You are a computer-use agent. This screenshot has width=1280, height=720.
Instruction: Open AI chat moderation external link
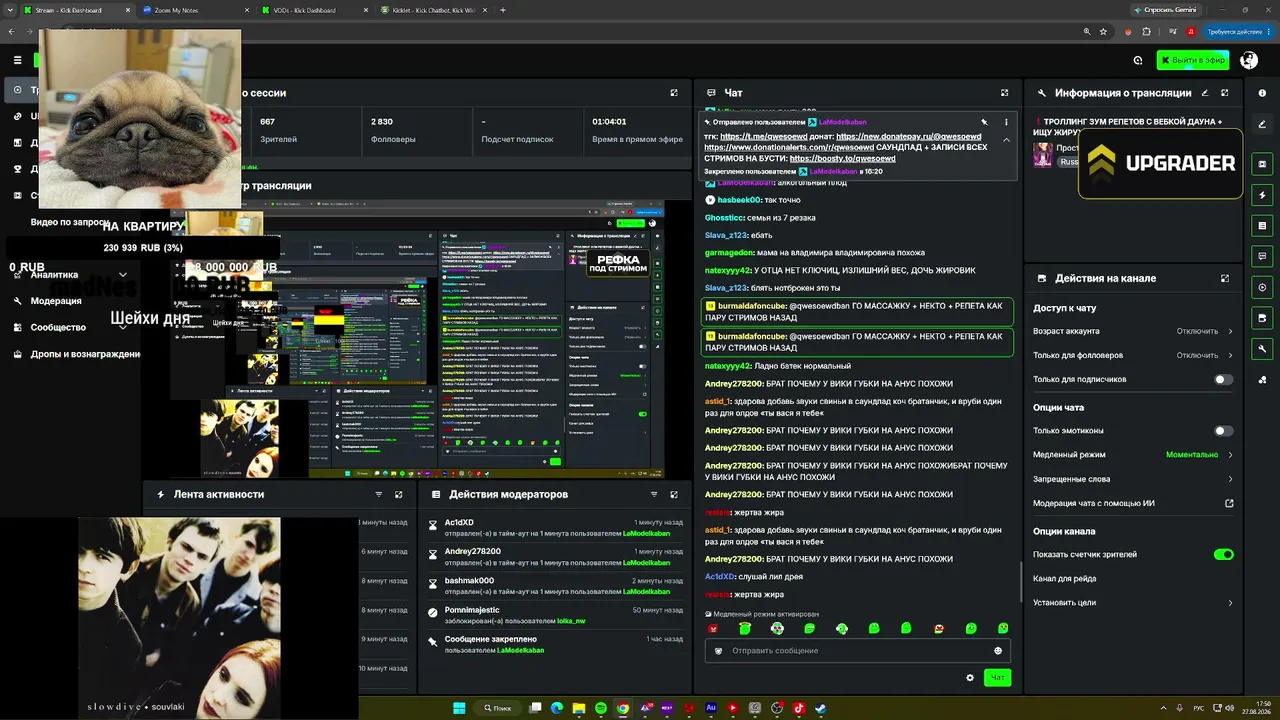1229,503
